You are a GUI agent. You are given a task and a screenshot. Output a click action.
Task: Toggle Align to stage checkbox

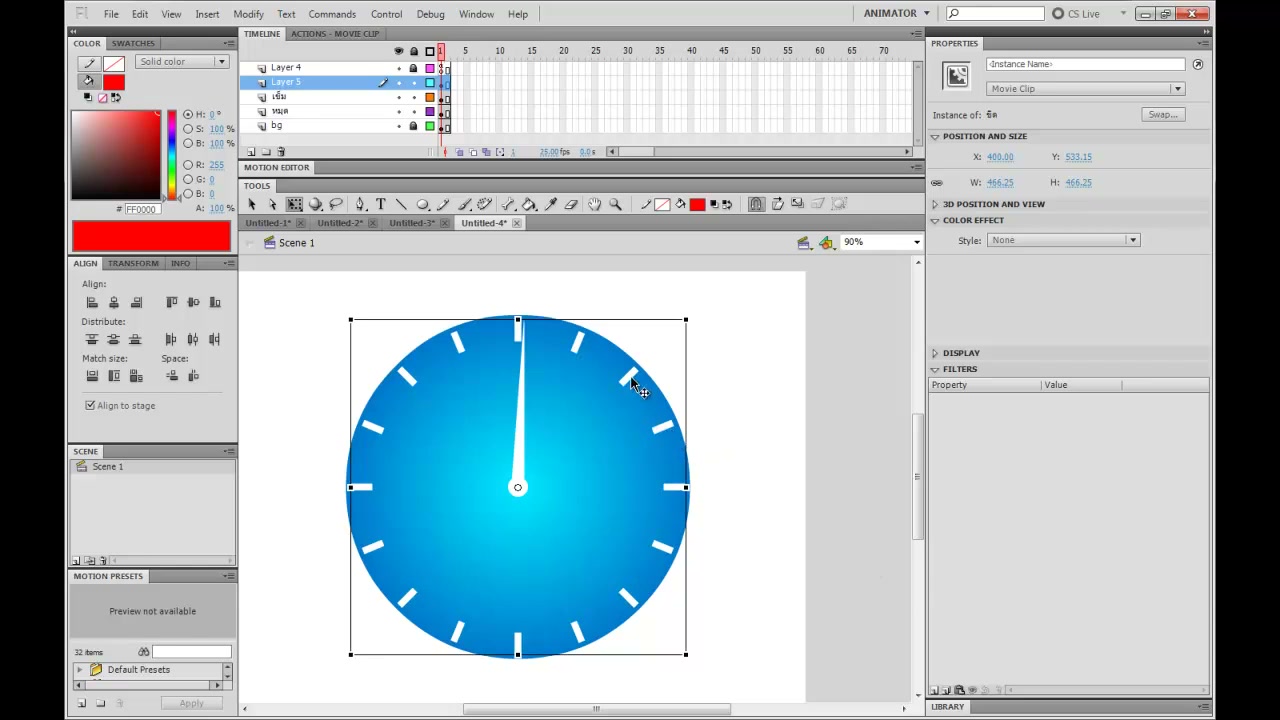pos(90,405)
